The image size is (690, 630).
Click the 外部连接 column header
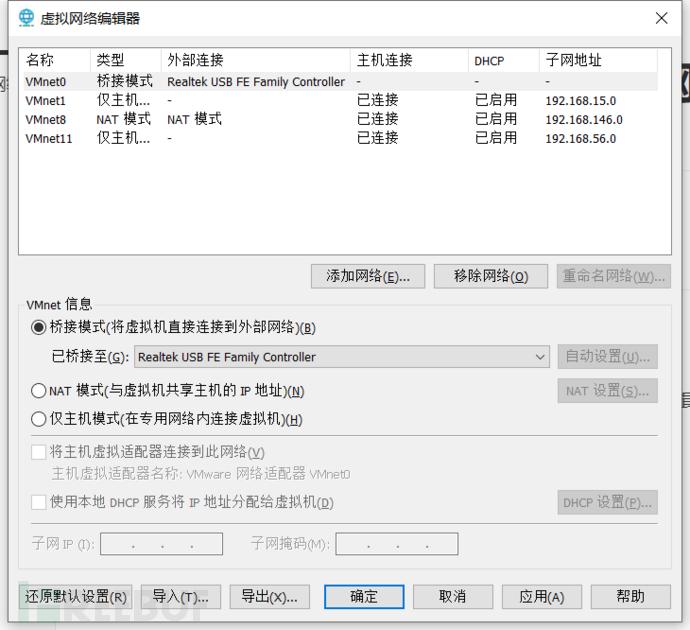pos(256,60)
